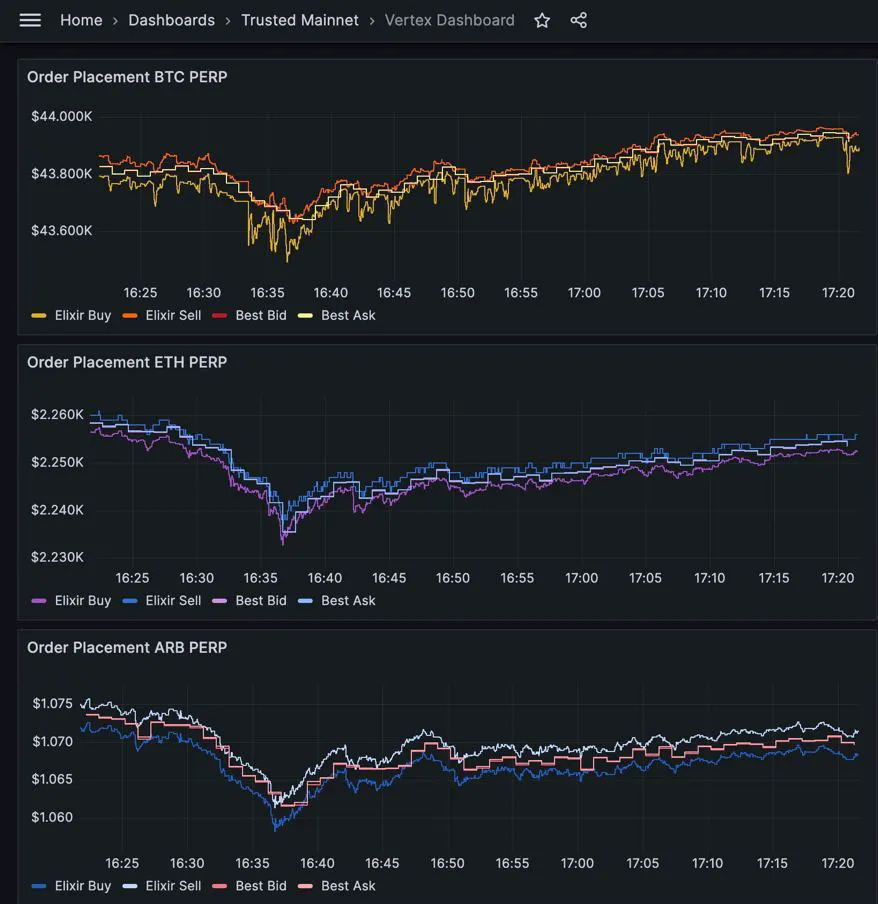The height and width of the screenshot is (904, 878).
Task: Toggle Elixir Sell series in BTC panel
Action: point(175,315)
